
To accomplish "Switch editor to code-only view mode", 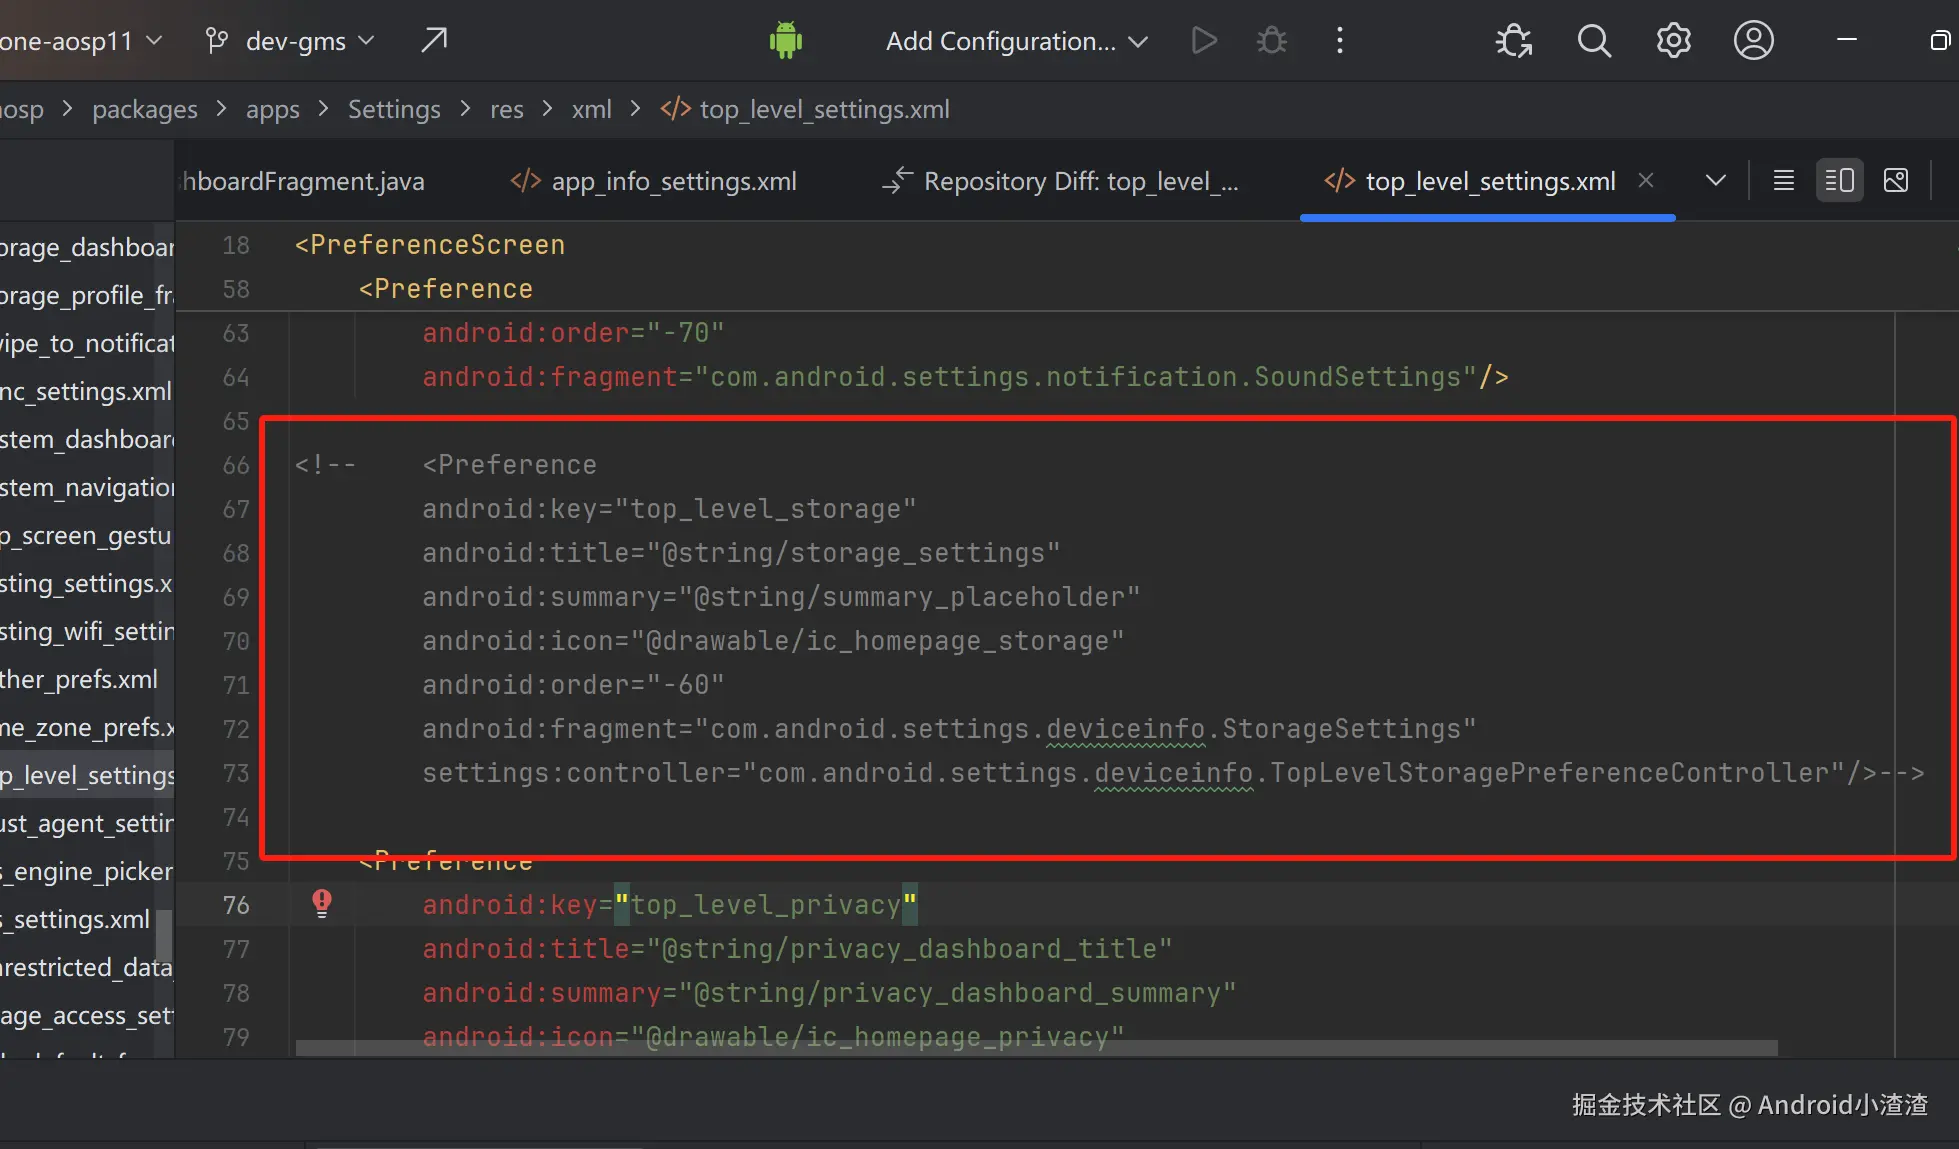I will coord(1783,181).
